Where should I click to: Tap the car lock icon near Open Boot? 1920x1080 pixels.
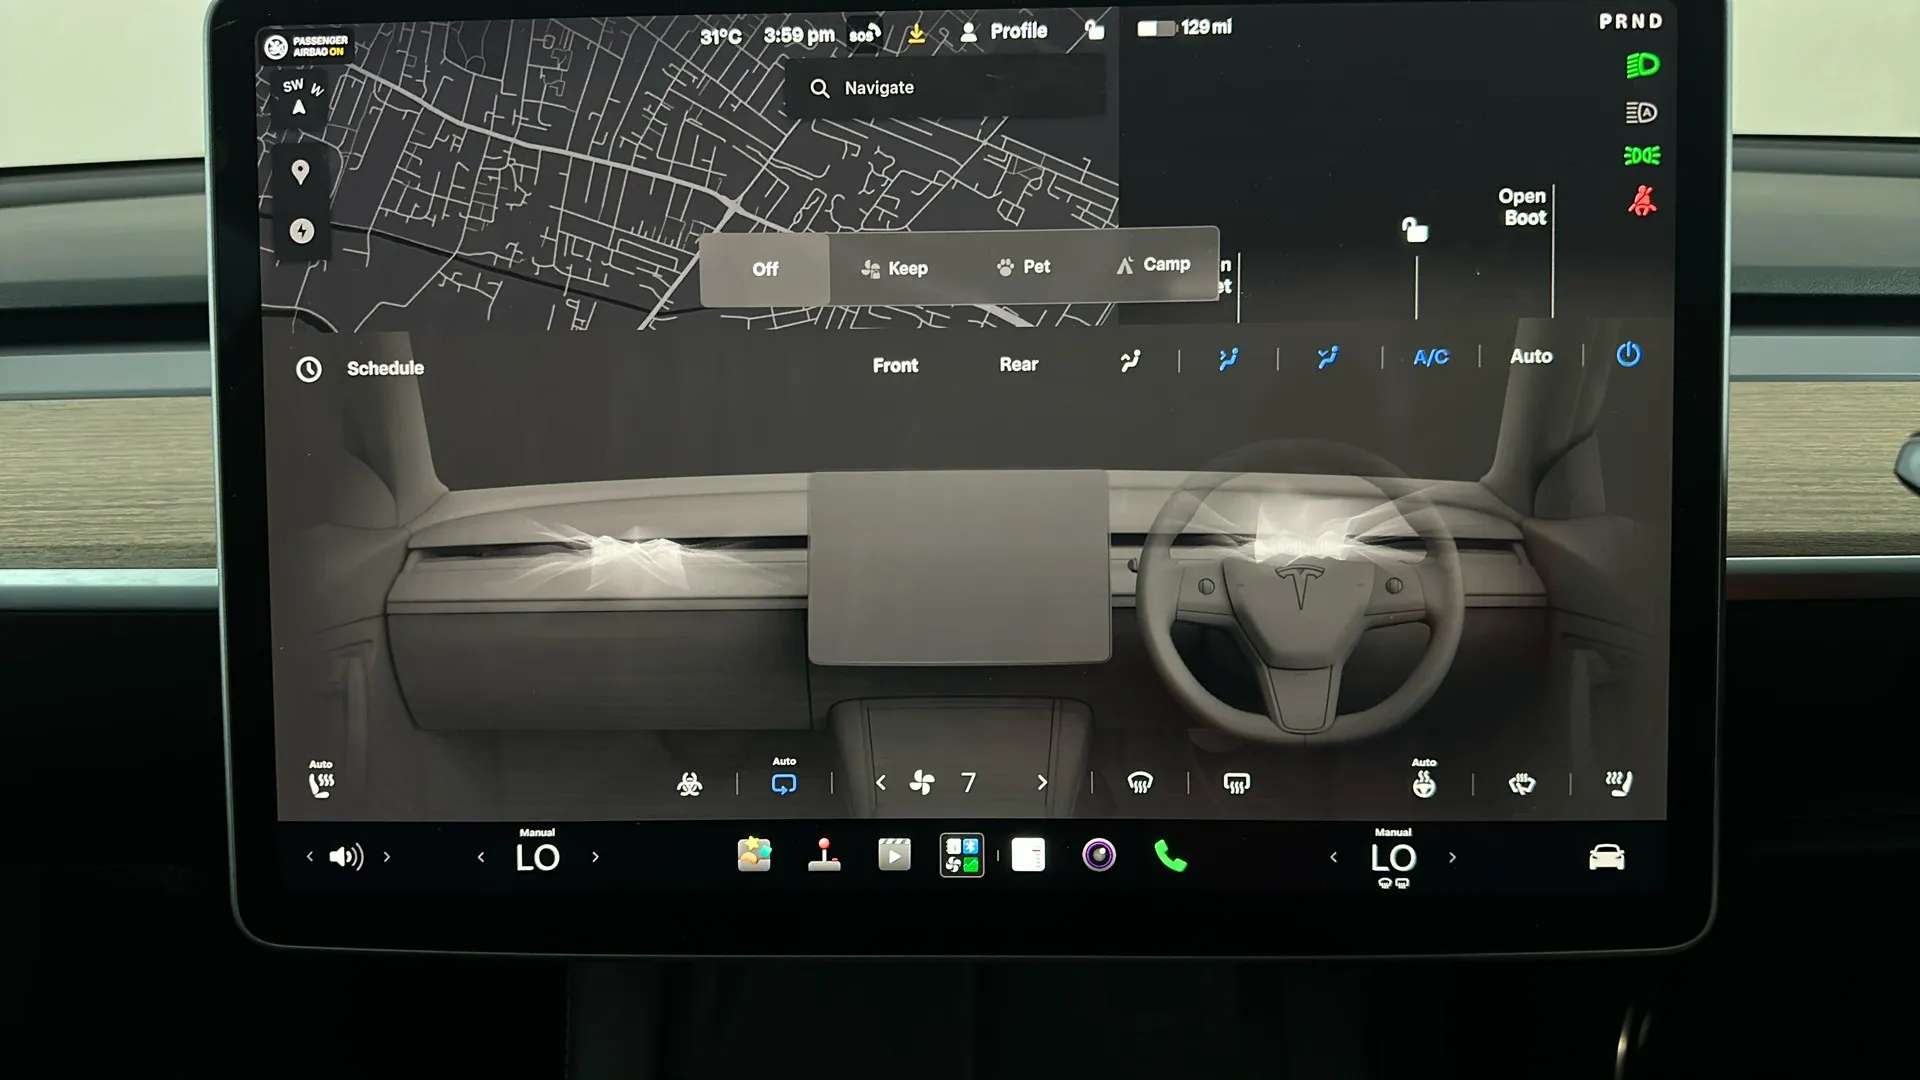(x=1414, y=230)
